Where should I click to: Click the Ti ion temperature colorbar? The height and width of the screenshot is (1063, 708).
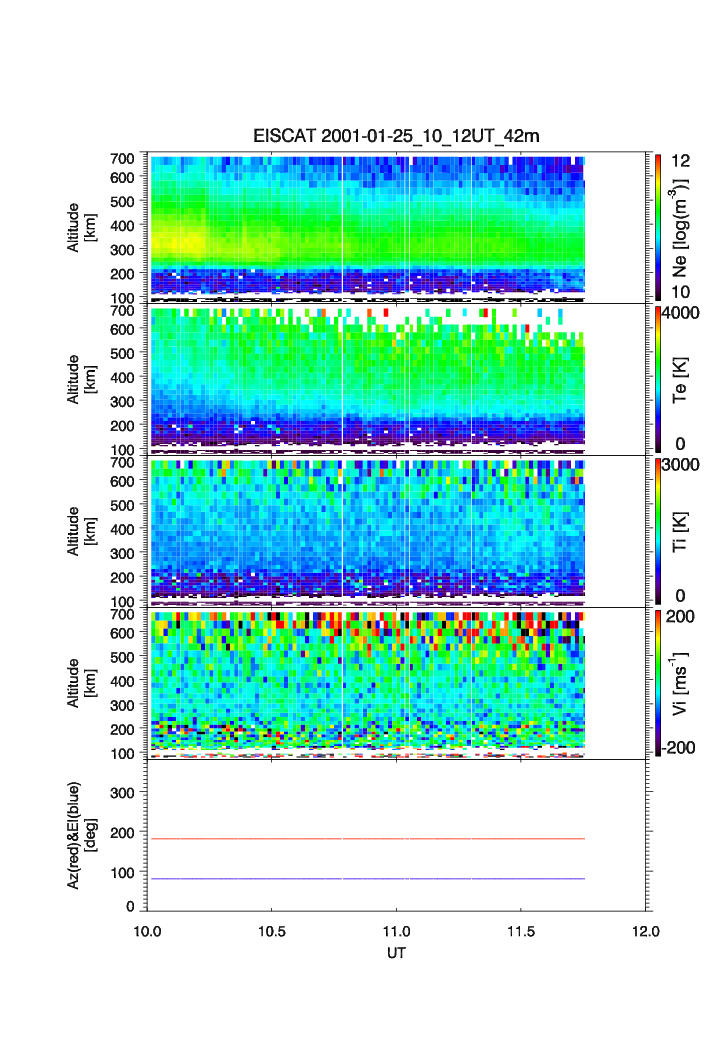pyautogui.click(x=657, y=531)
